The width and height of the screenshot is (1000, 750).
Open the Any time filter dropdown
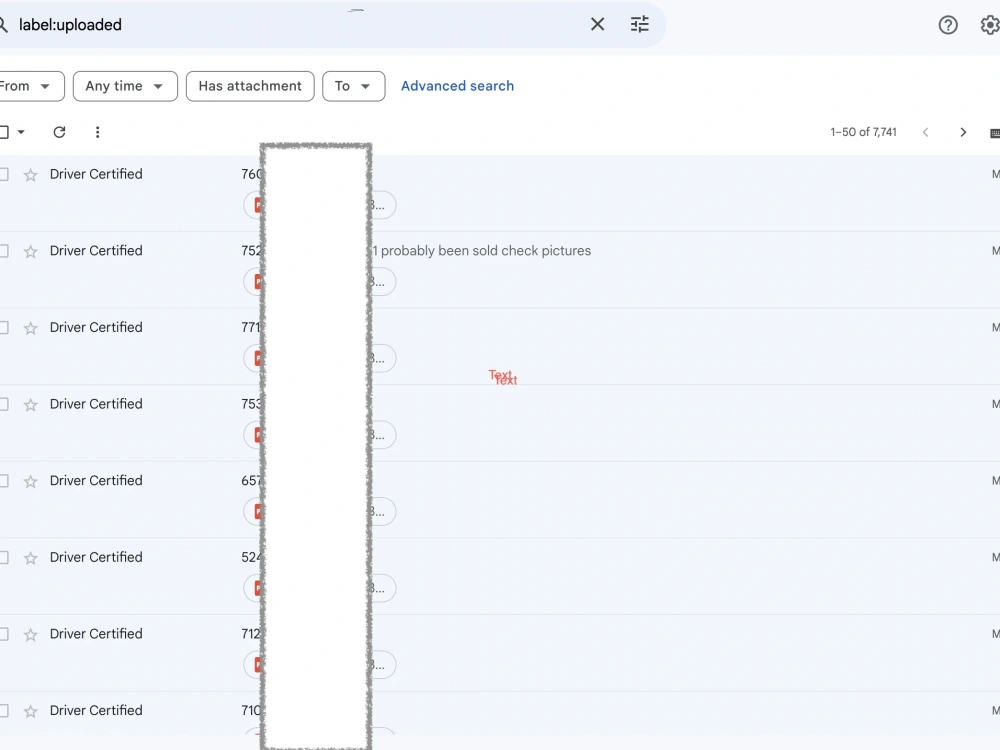[x=125, y=86]
